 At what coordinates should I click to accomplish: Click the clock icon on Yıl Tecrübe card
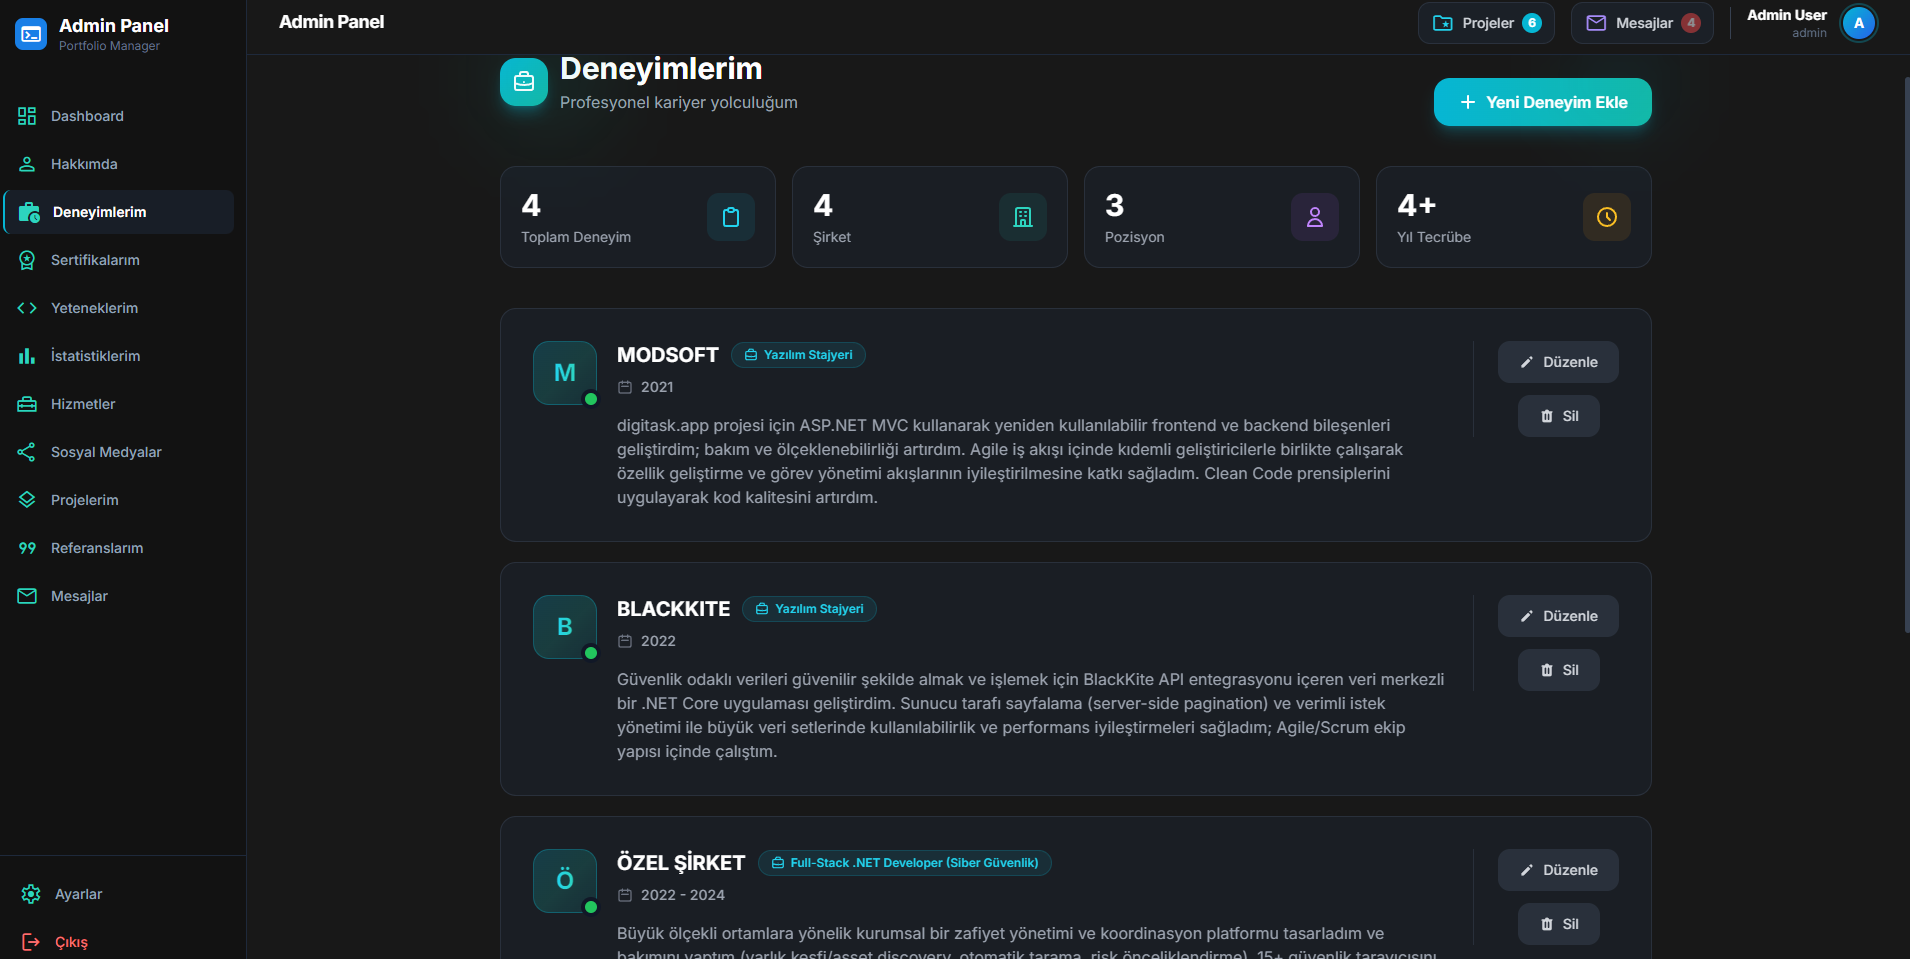(x=1606, y=217)
